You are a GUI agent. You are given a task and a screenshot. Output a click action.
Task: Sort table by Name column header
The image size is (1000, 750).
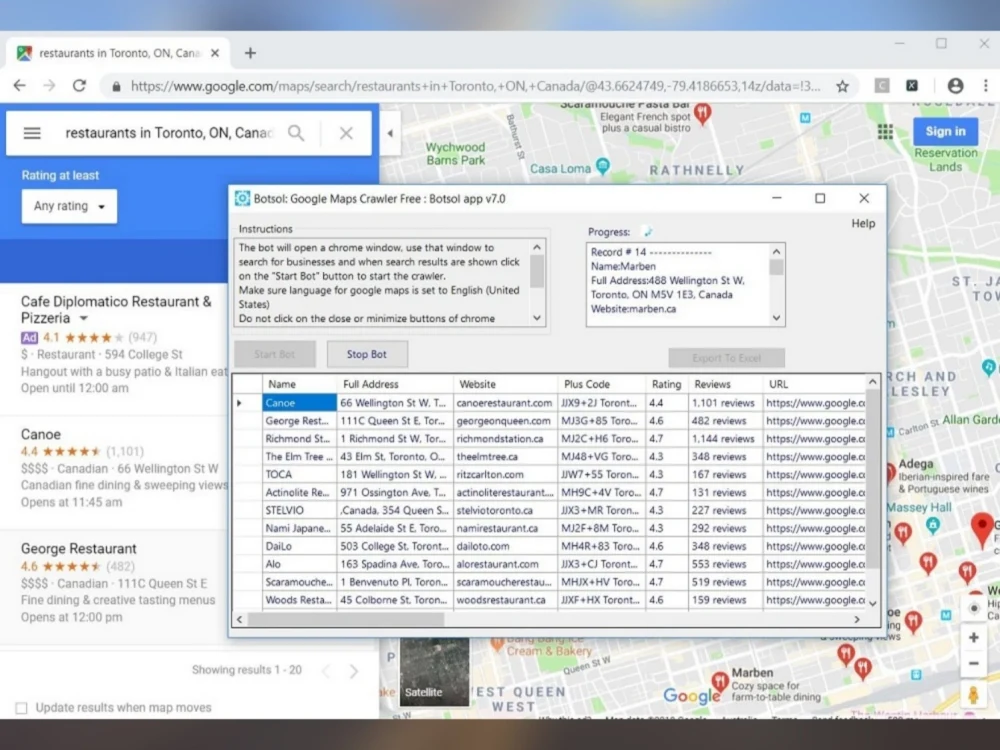click(299, 384)
